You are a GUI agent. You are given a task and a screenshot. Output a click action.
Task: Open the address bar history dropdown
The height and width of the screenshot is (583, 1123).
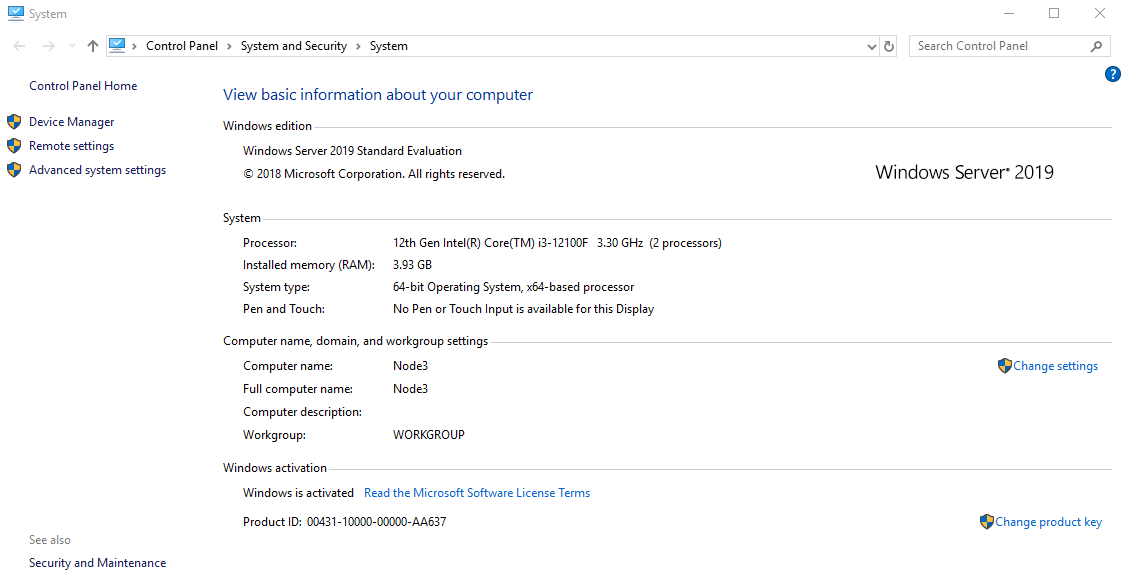pos(871,46)
